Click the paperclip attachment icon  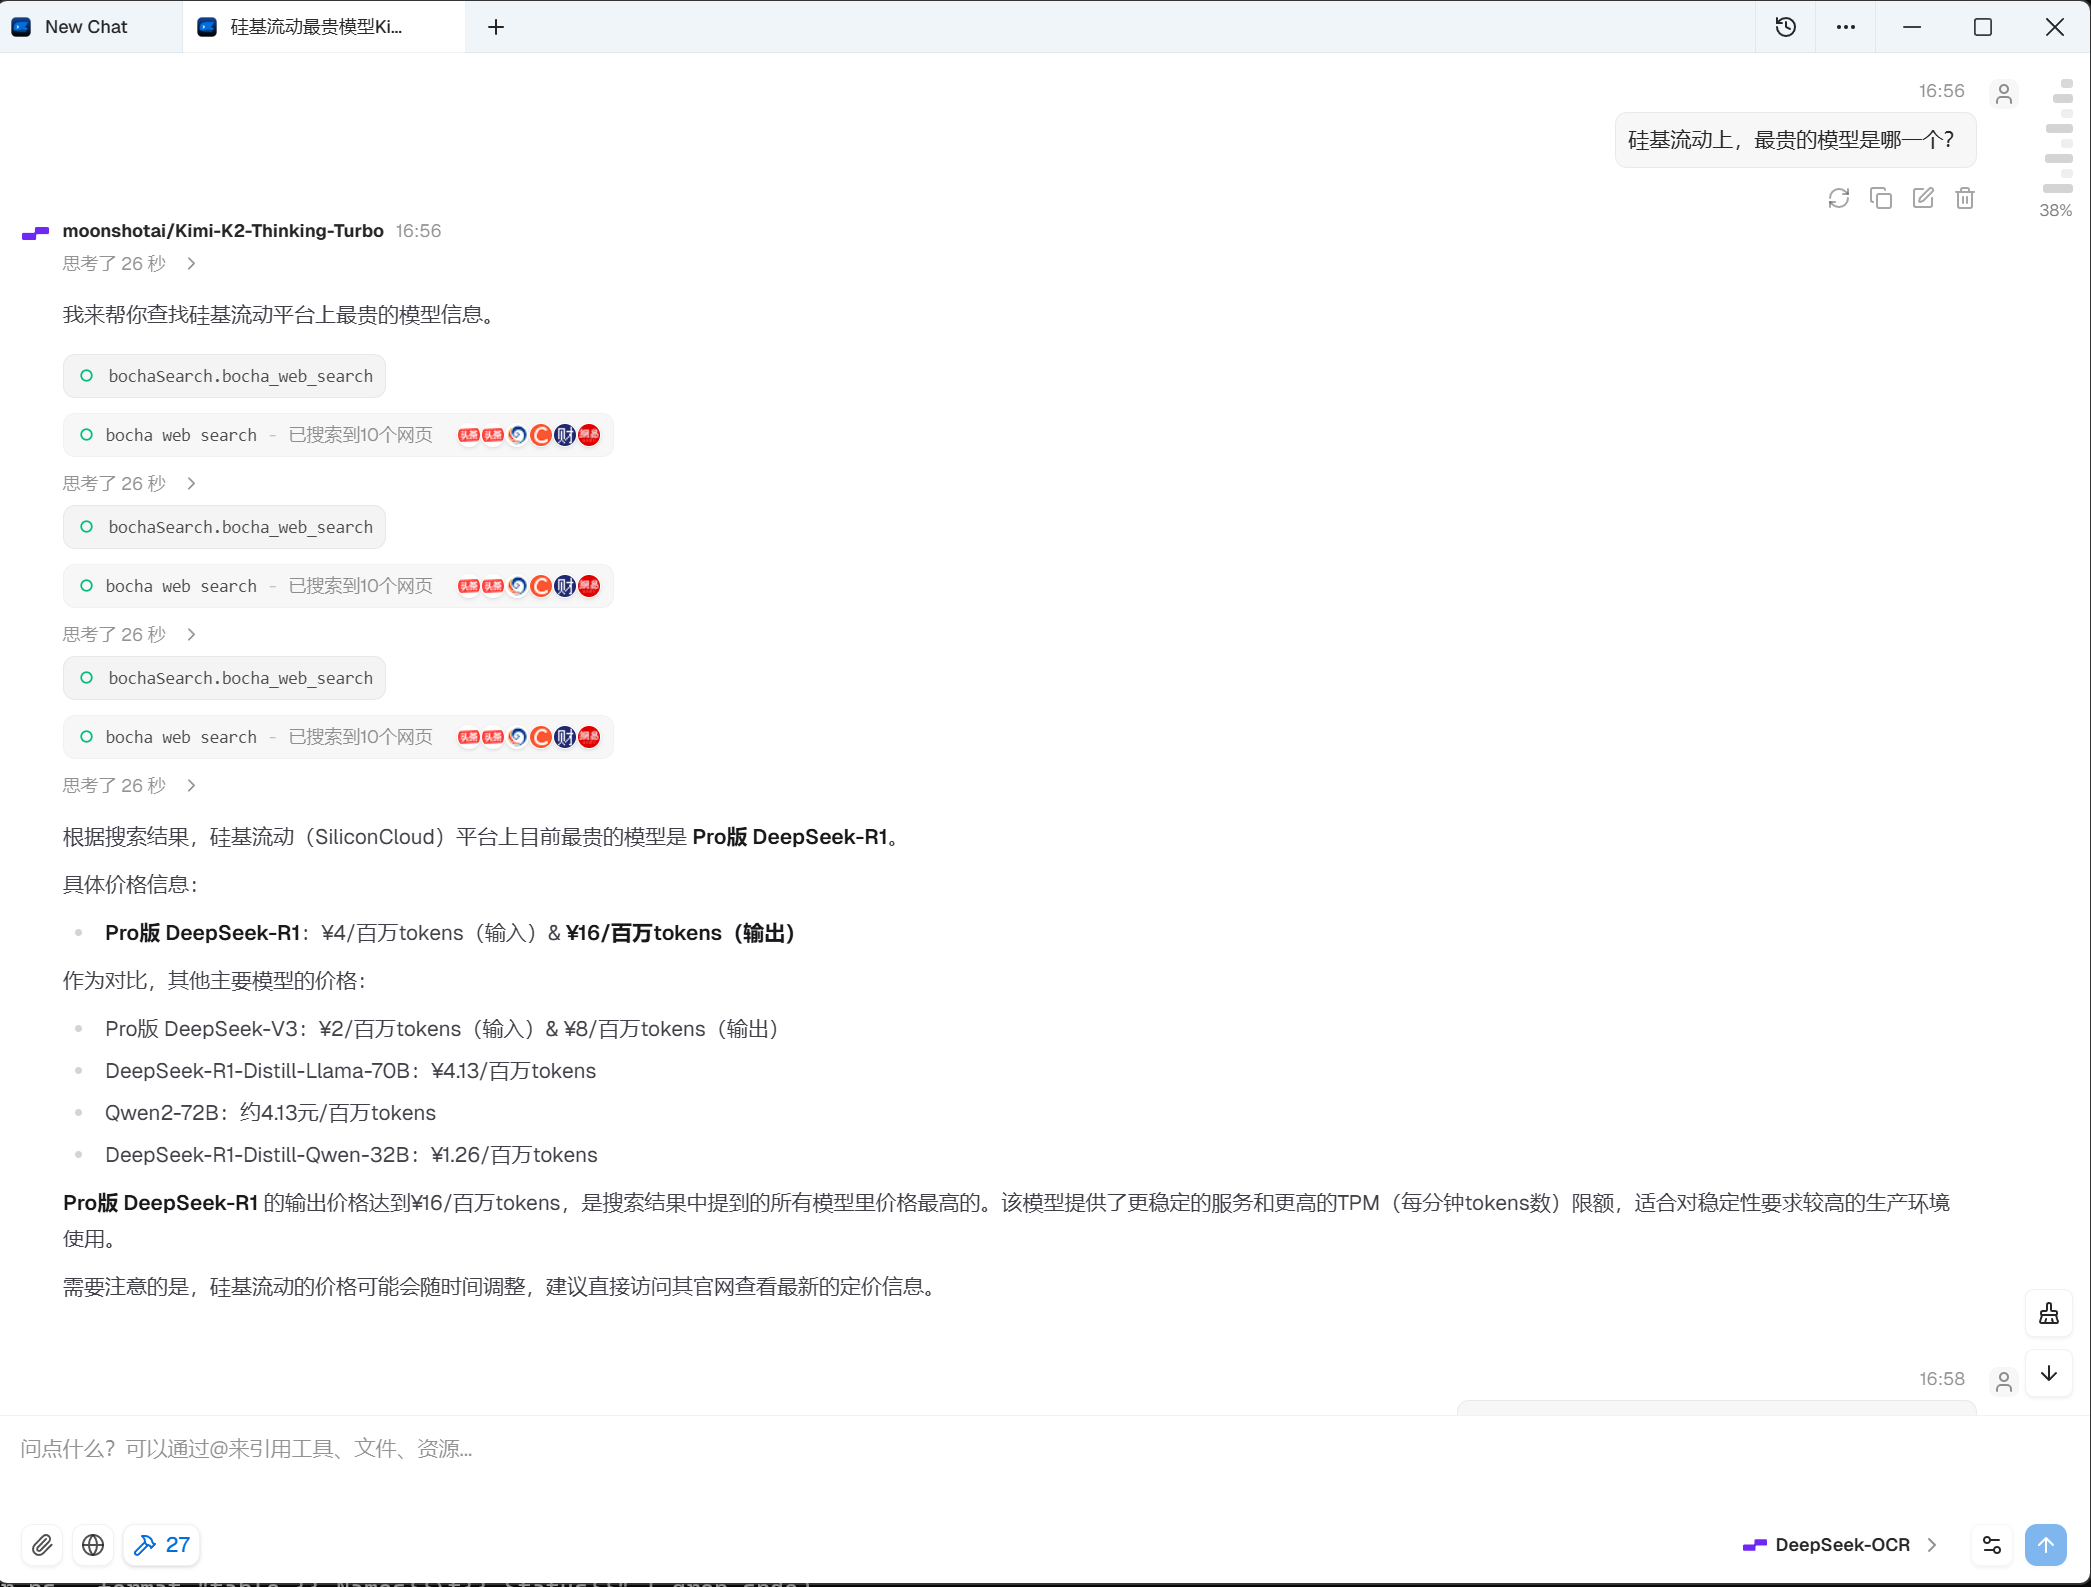[42, 1545]
